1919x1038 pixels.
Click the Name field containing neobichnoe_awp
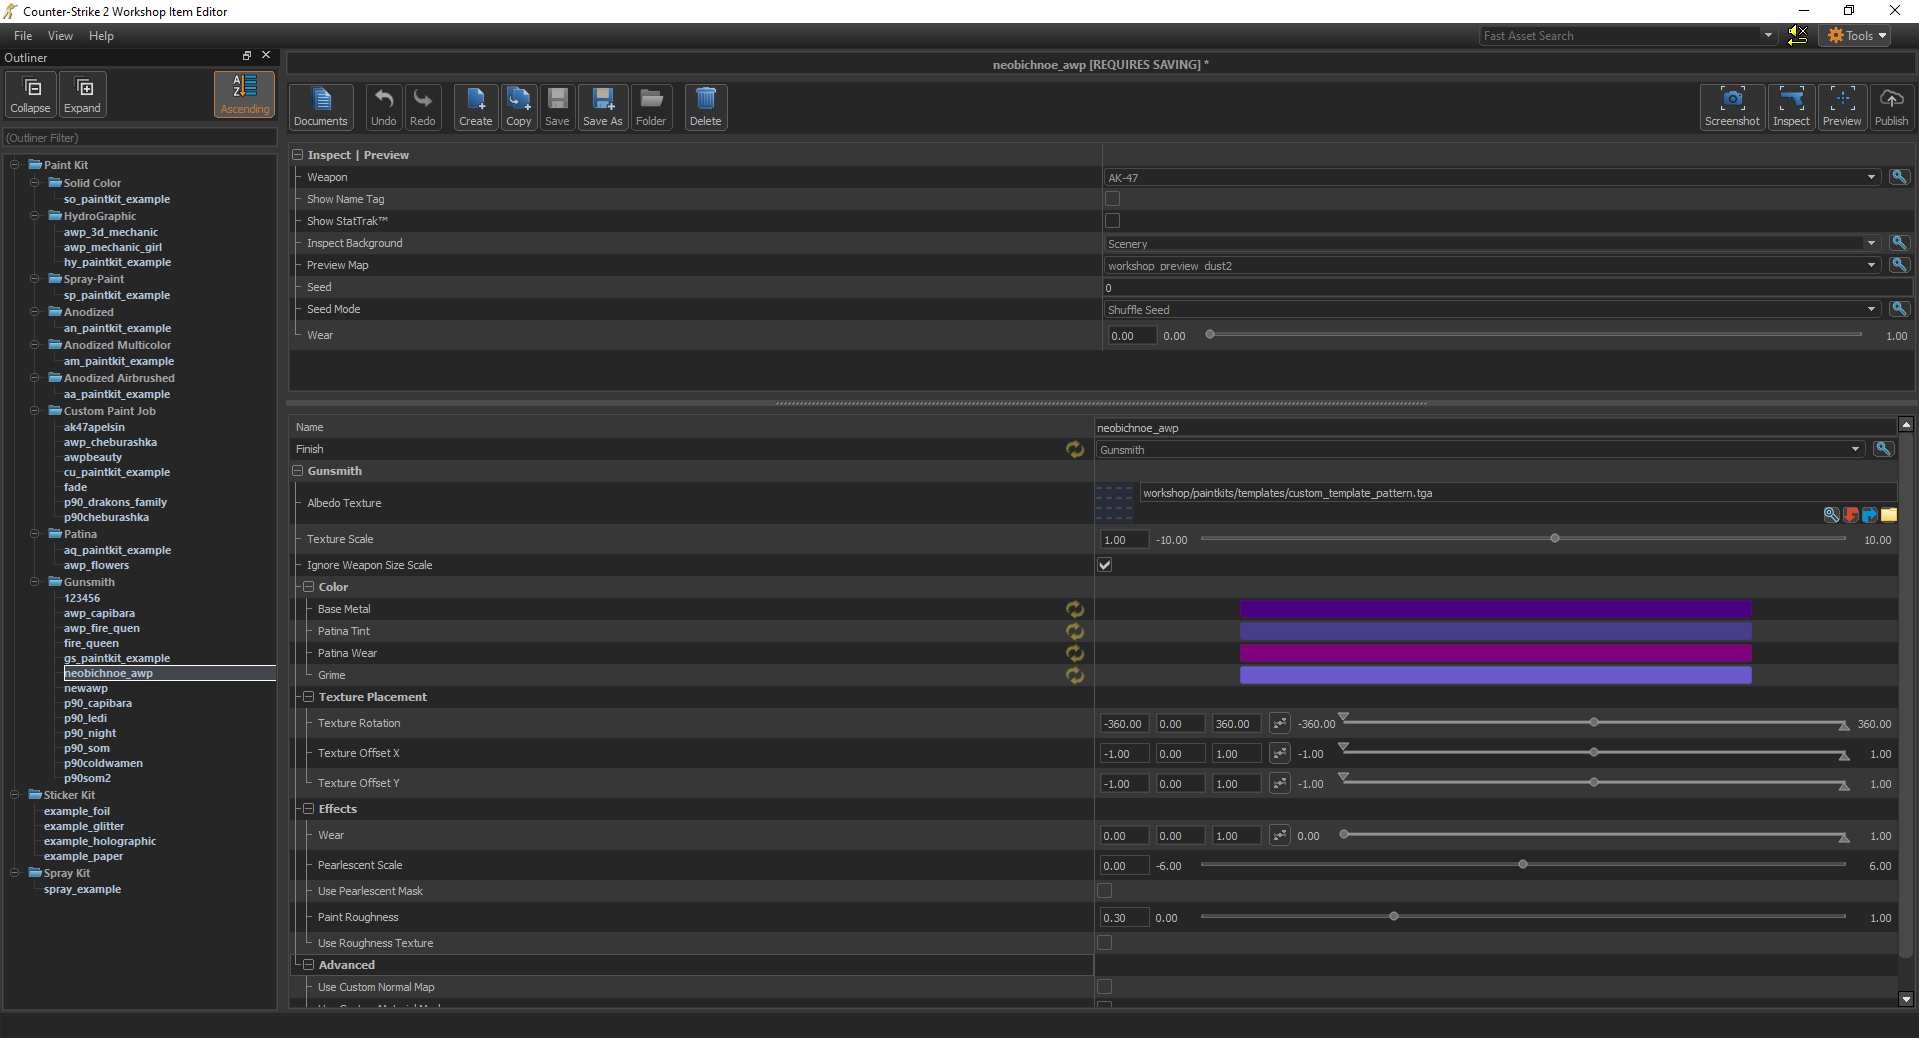coord(1495,427)
